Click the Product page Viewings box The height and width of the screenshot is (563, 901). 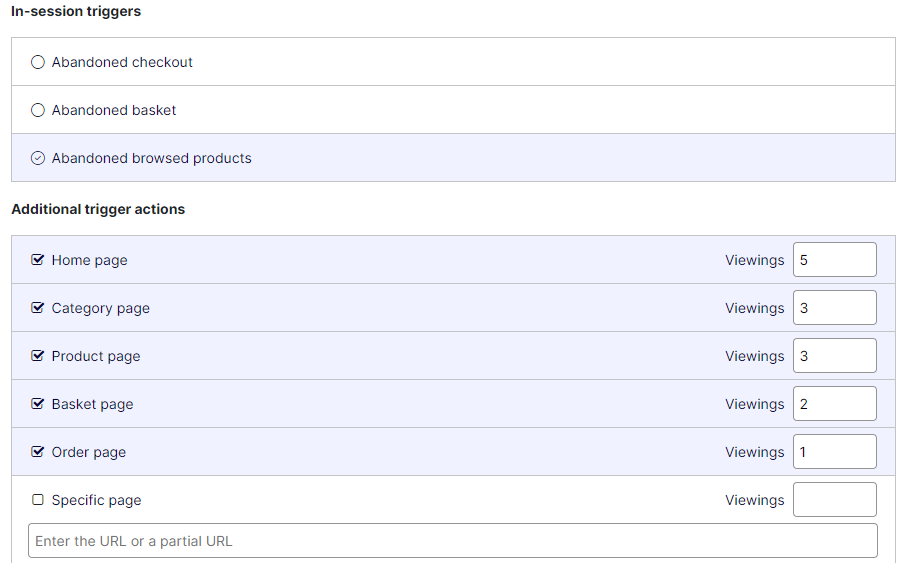(834, 356)
